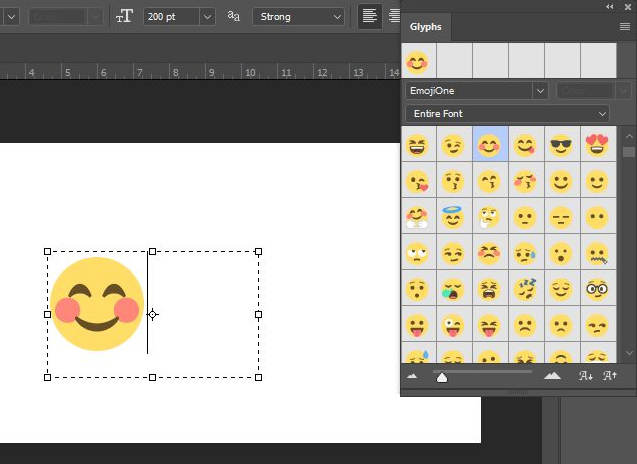Enable left align text
This screenshot has height=464, width=637.
click(x=370, y=16)
